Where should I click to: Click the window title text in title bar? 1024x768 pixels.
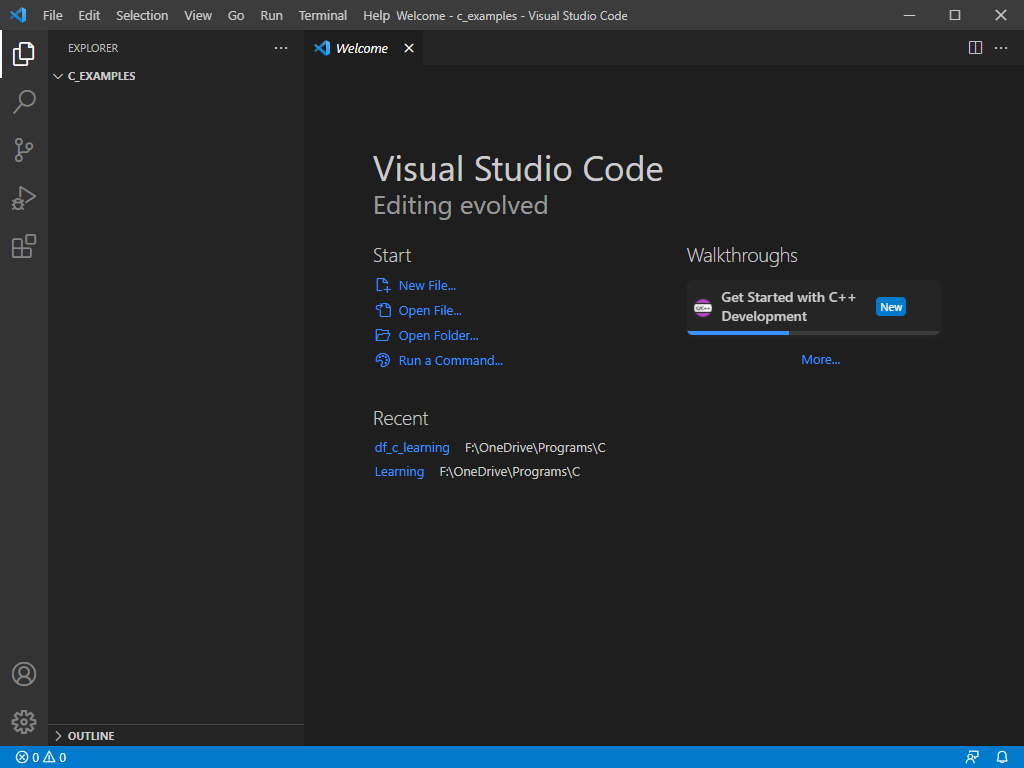point(512,16)
